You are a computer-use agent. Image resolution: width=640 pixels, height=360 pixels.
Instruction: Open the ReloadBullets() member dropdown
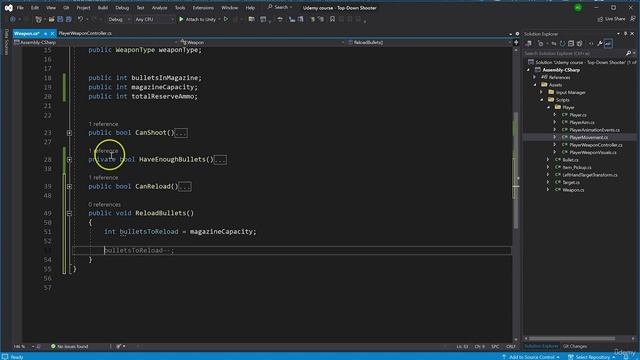point(429,42)
